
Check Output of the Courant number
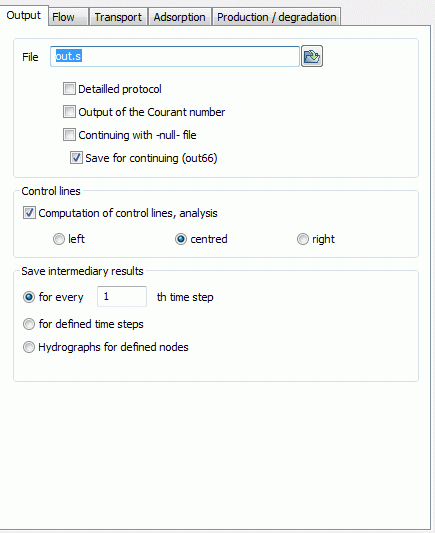pos(69,112)
